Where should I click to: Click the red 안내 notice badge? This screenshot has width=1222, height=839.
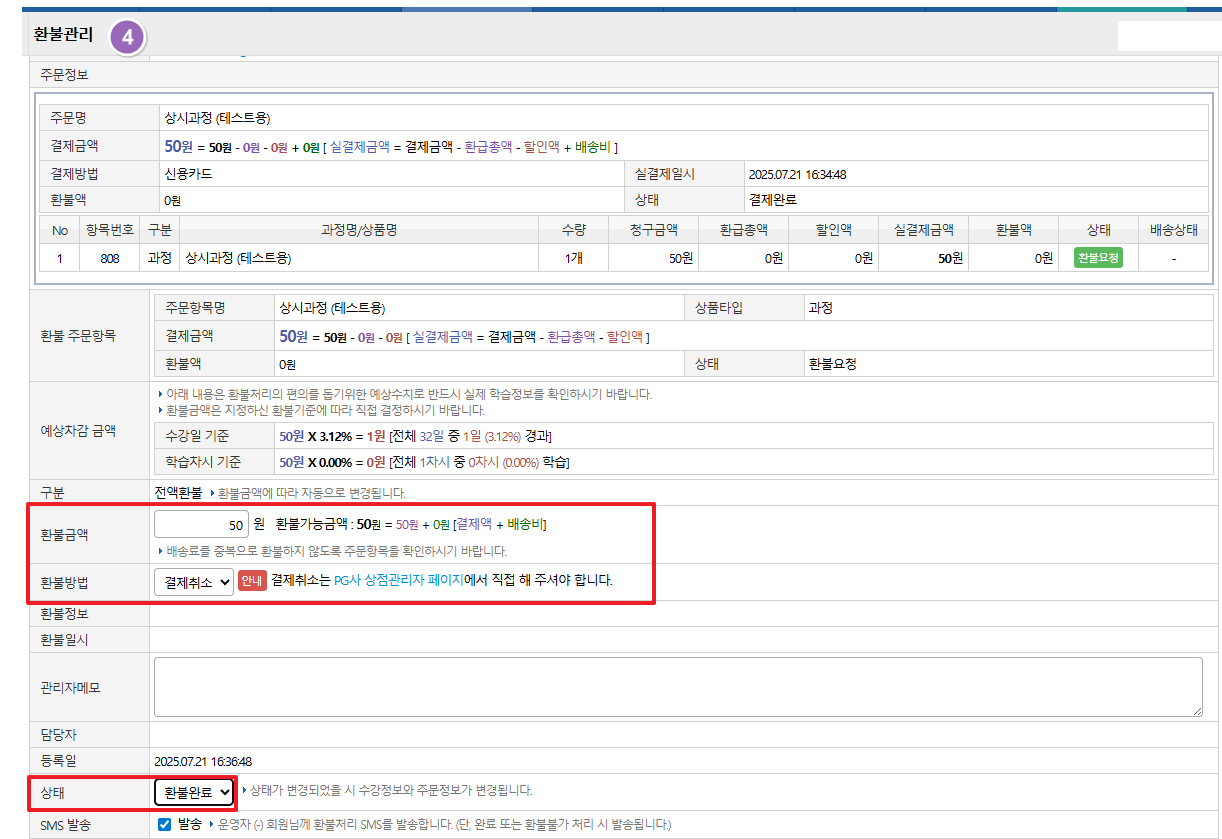[251, 580]
